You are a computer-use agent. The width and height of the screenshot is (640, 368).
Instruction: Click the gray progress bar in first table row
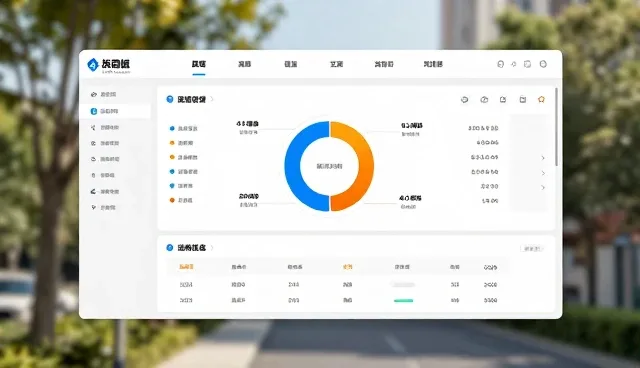click(x=404, y=285)
